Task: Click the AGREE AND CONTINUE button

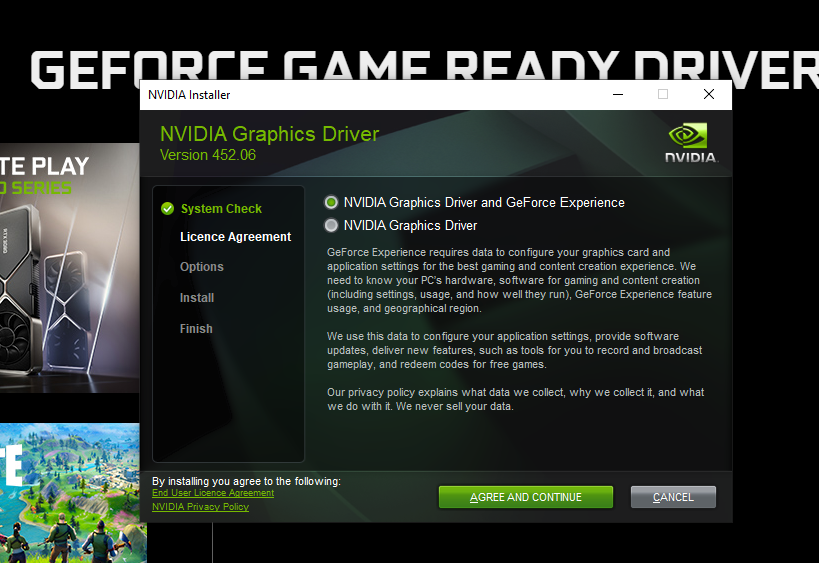Action: click(x=525, y=497)
